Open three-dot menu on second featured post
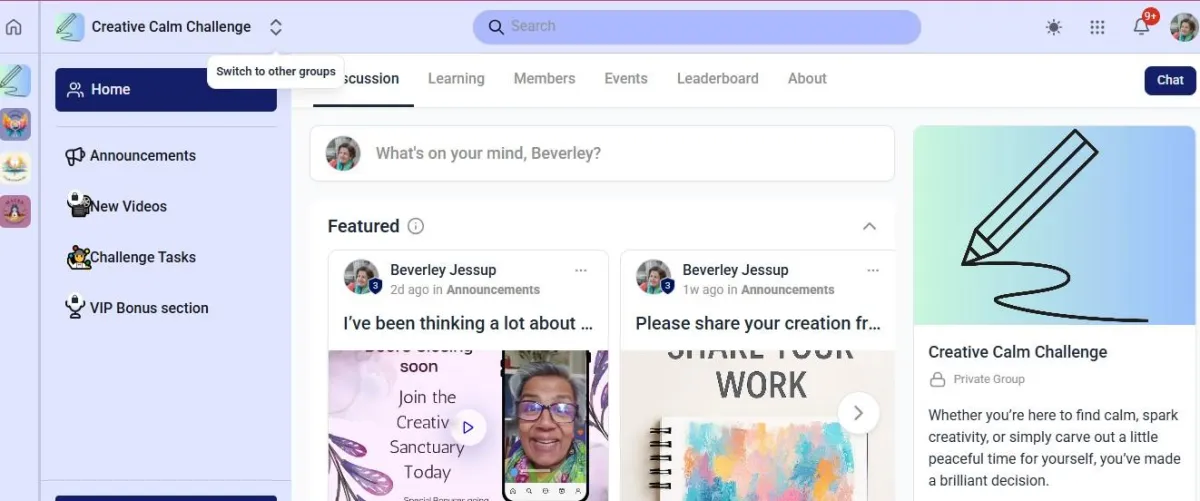Viewport: 1200px width, 501px height. click(x=873, y=270)
